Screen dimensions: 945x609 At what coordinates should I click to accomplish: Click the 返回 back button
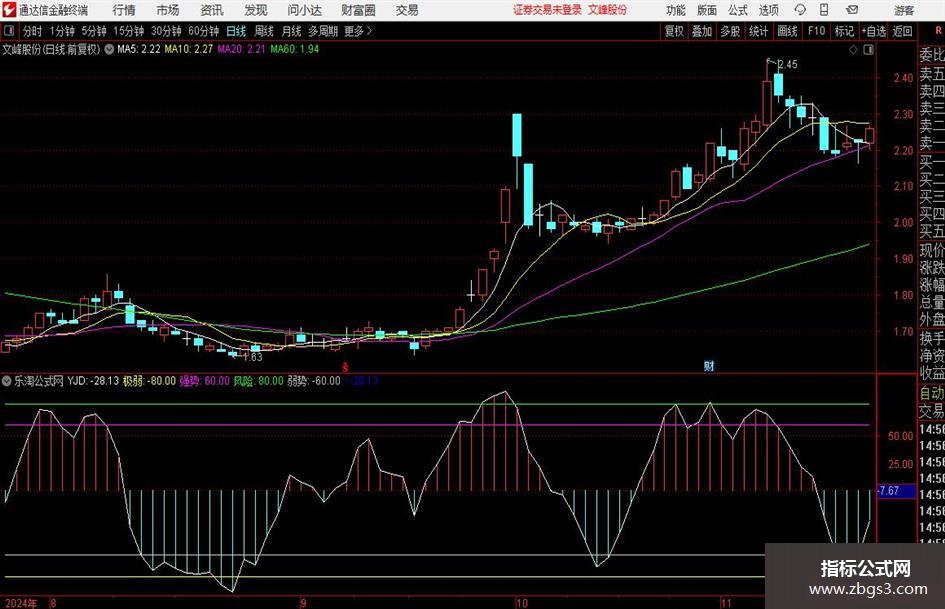pos(902,31)
